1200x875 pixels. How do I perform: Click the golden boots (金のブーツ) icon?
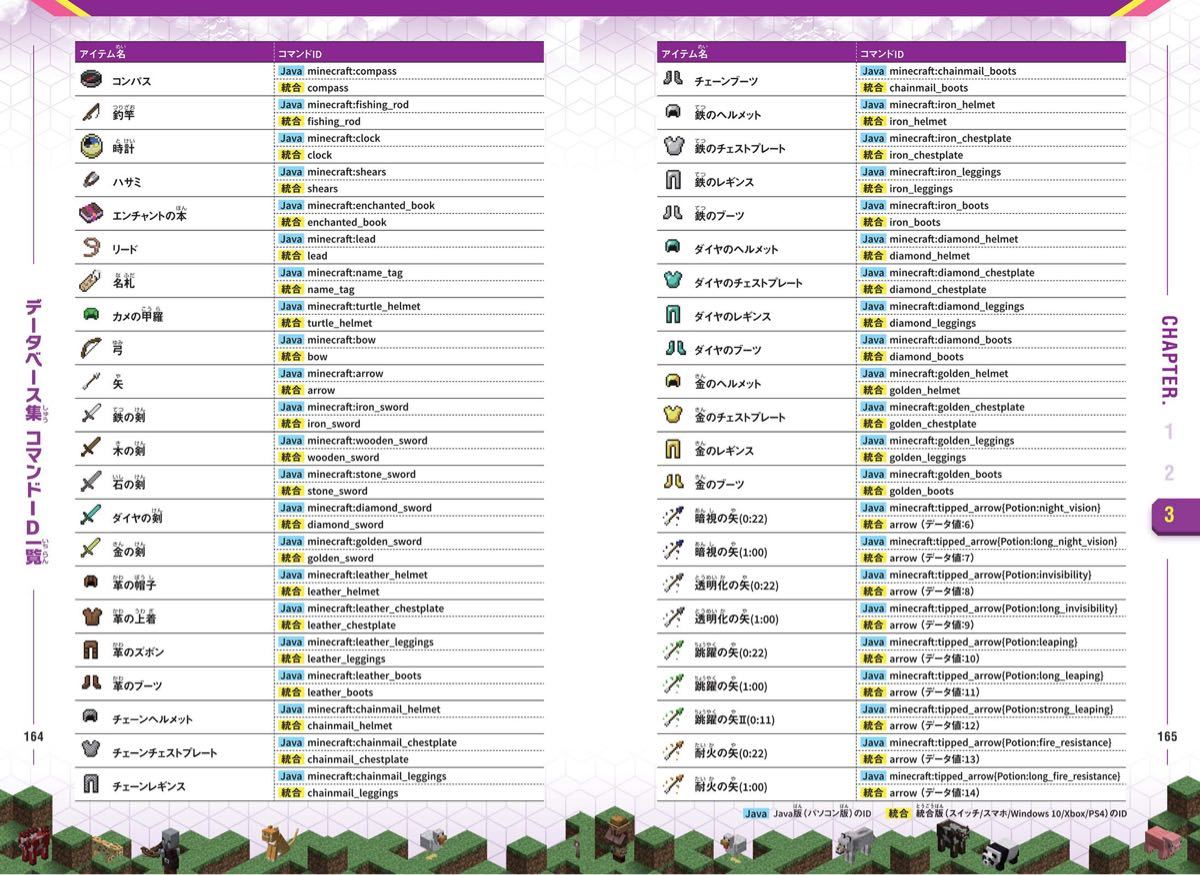[x=672, y=483]
